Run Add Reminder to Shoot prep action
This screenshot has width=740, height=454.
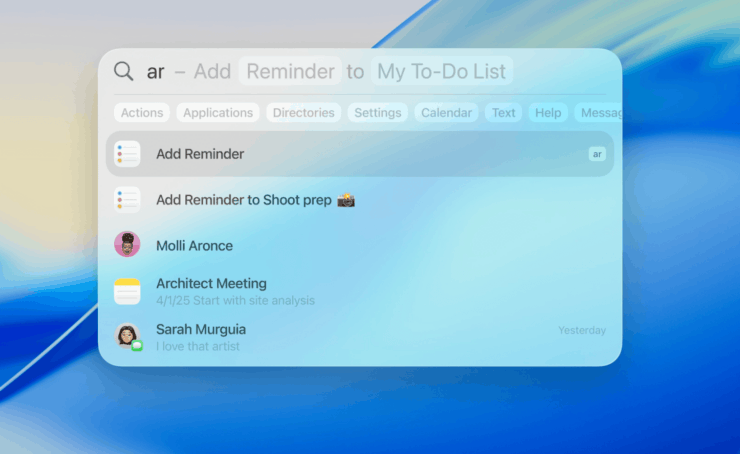(255, 200)
